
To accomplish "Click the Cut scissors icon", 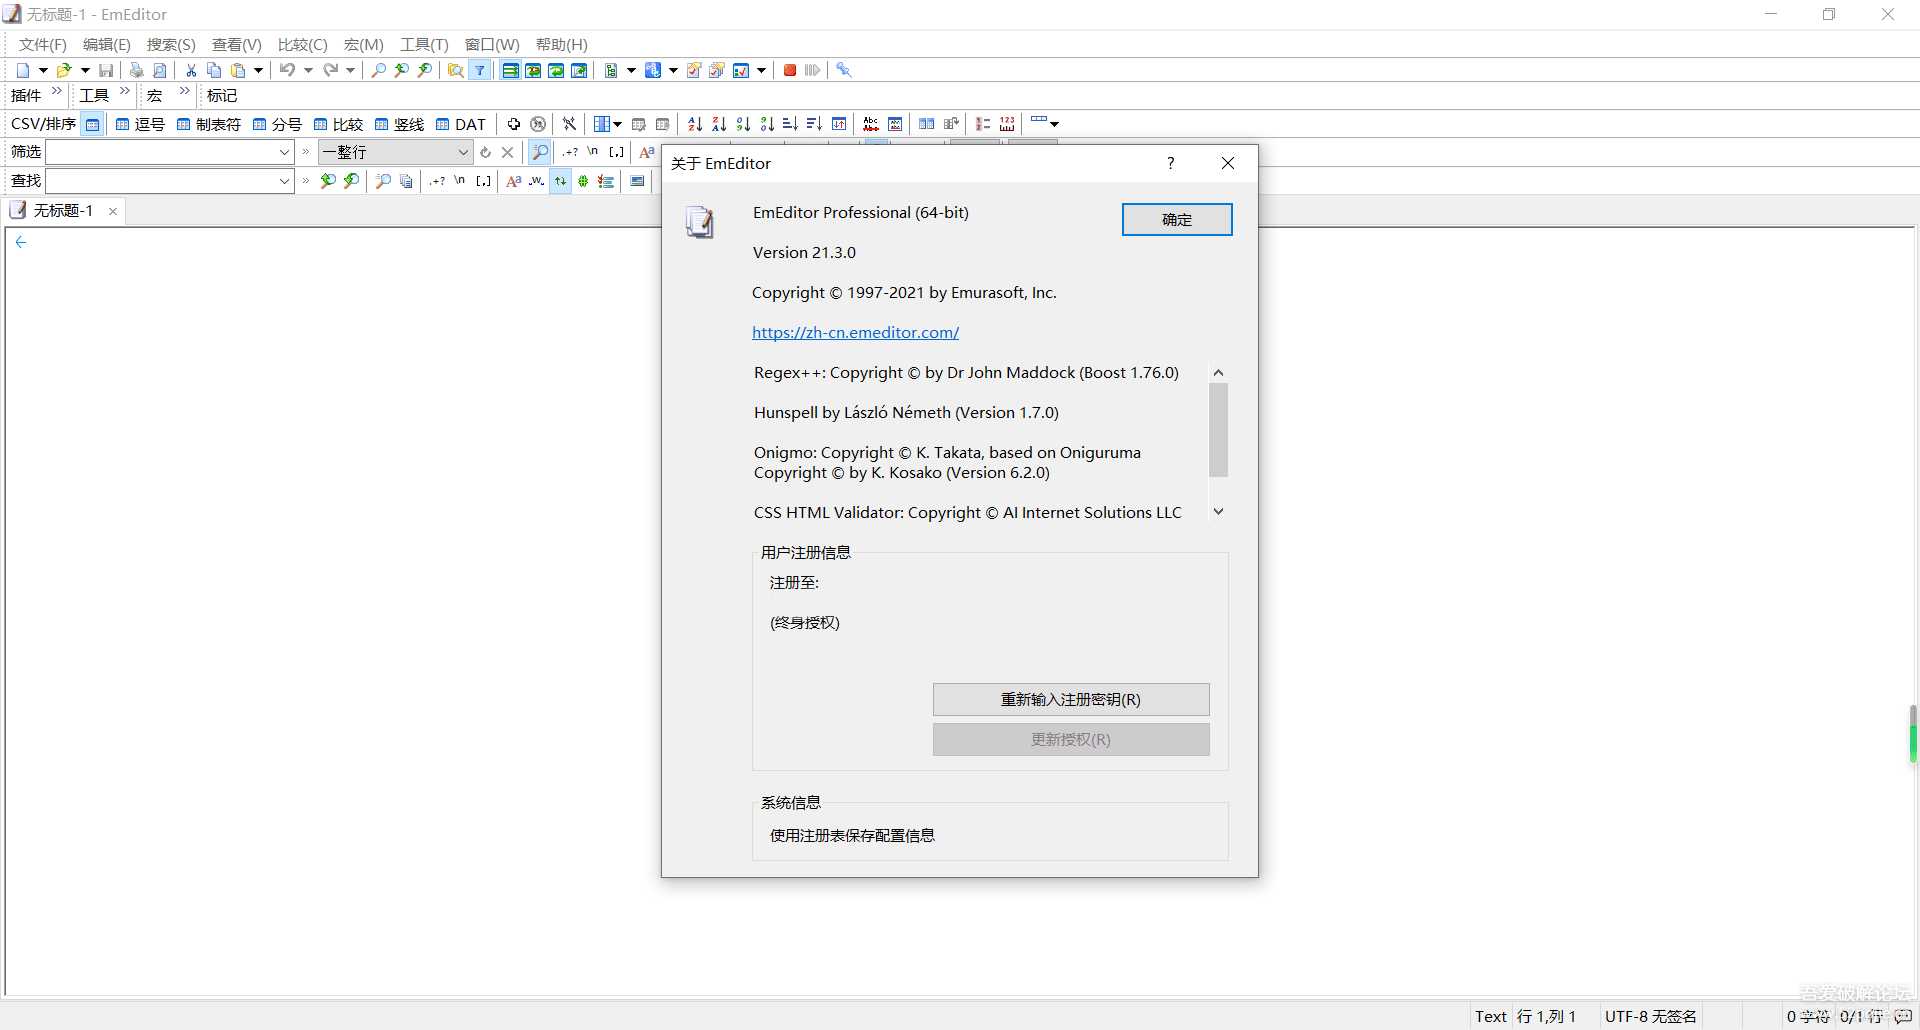I will [x=191, y=70].
